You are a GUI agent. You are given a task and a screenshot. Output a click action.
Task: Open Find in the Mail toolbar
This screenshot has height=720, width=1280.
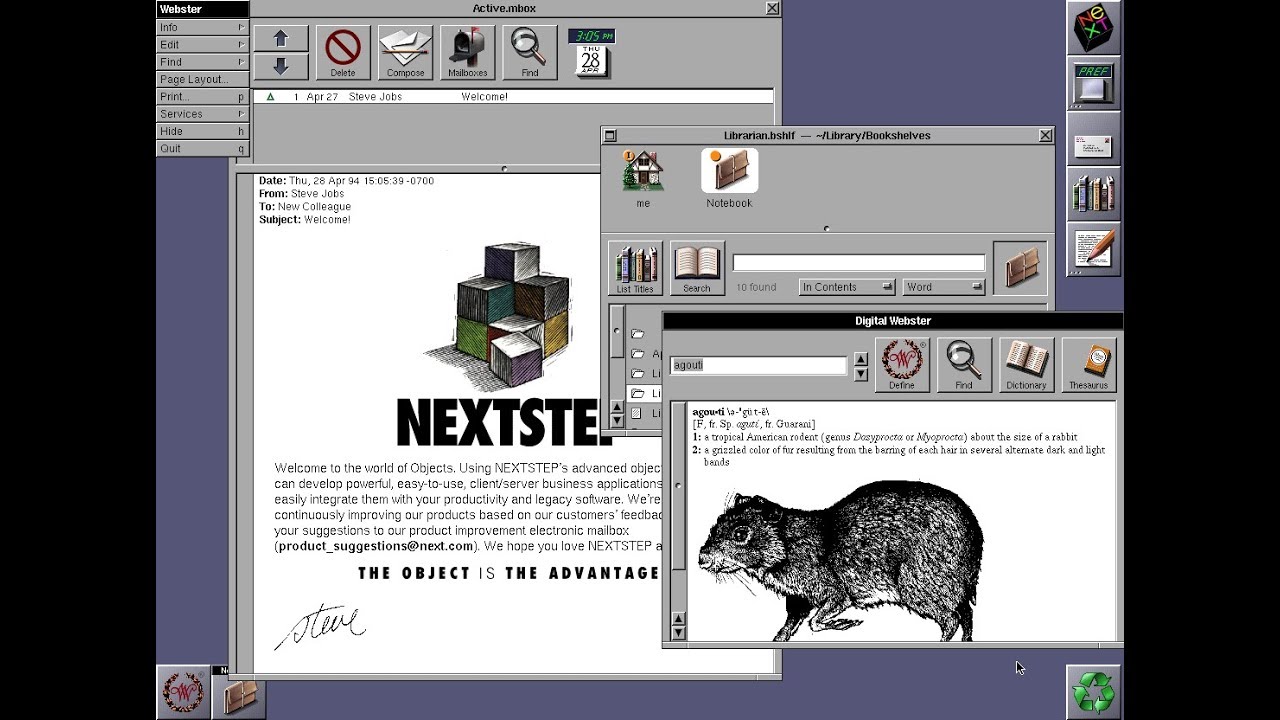pos(530,52)
